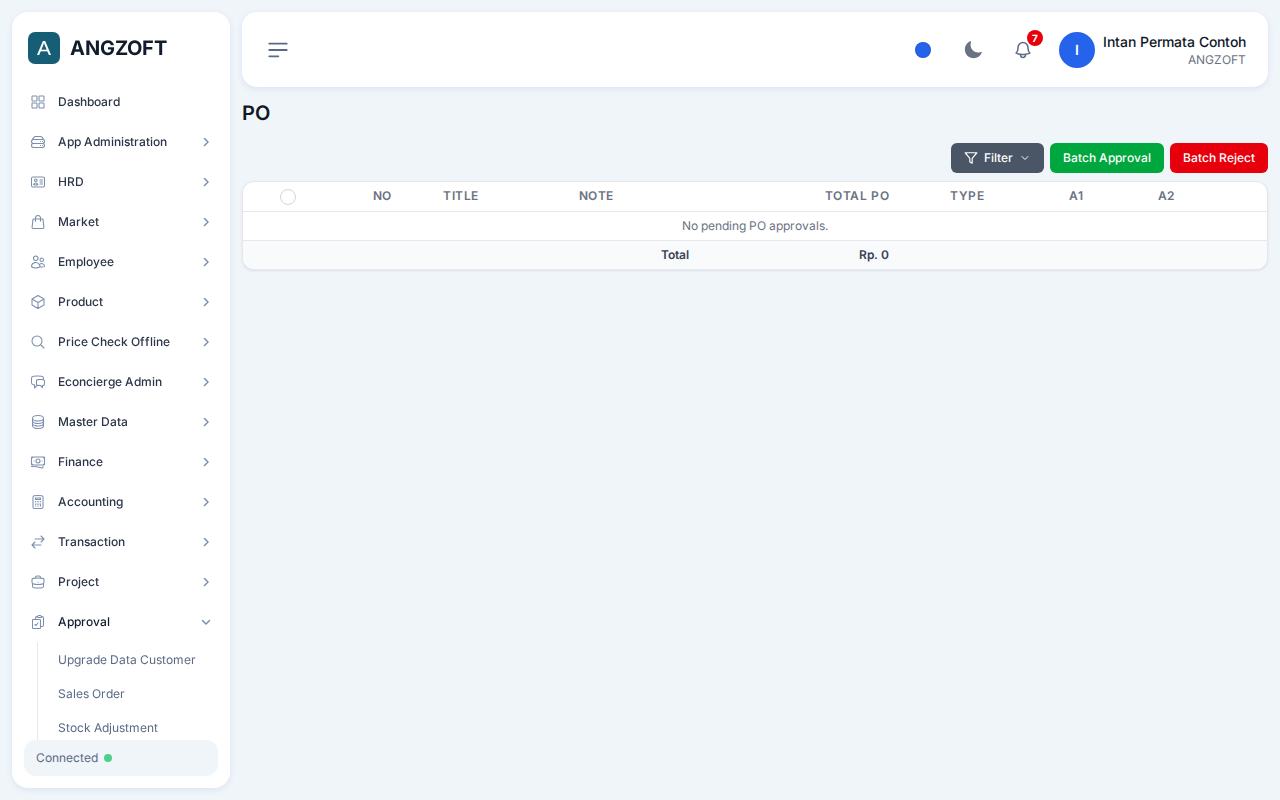Image resolution: width=1280 pixels, height=800 pixels.
Task: Collapse the Approval menu chevron
Action: [x=206, y=622]
